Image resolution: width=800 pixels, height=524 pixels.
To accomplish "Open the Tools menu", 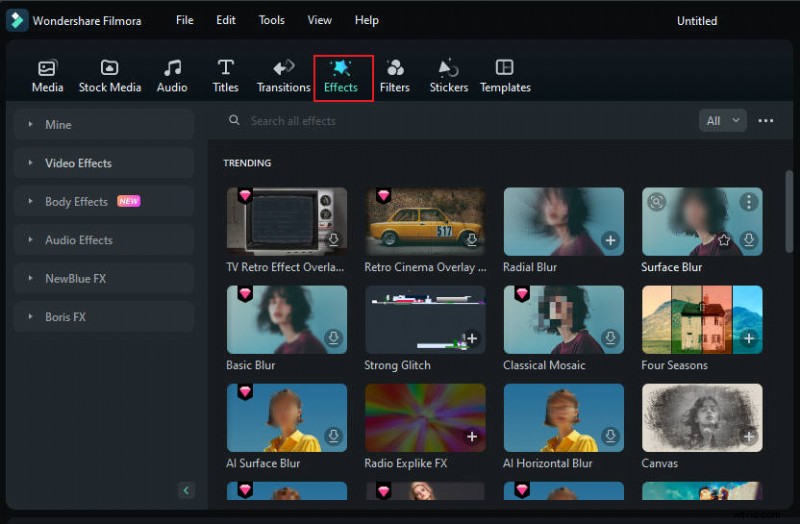I will (x=271, y=20).
